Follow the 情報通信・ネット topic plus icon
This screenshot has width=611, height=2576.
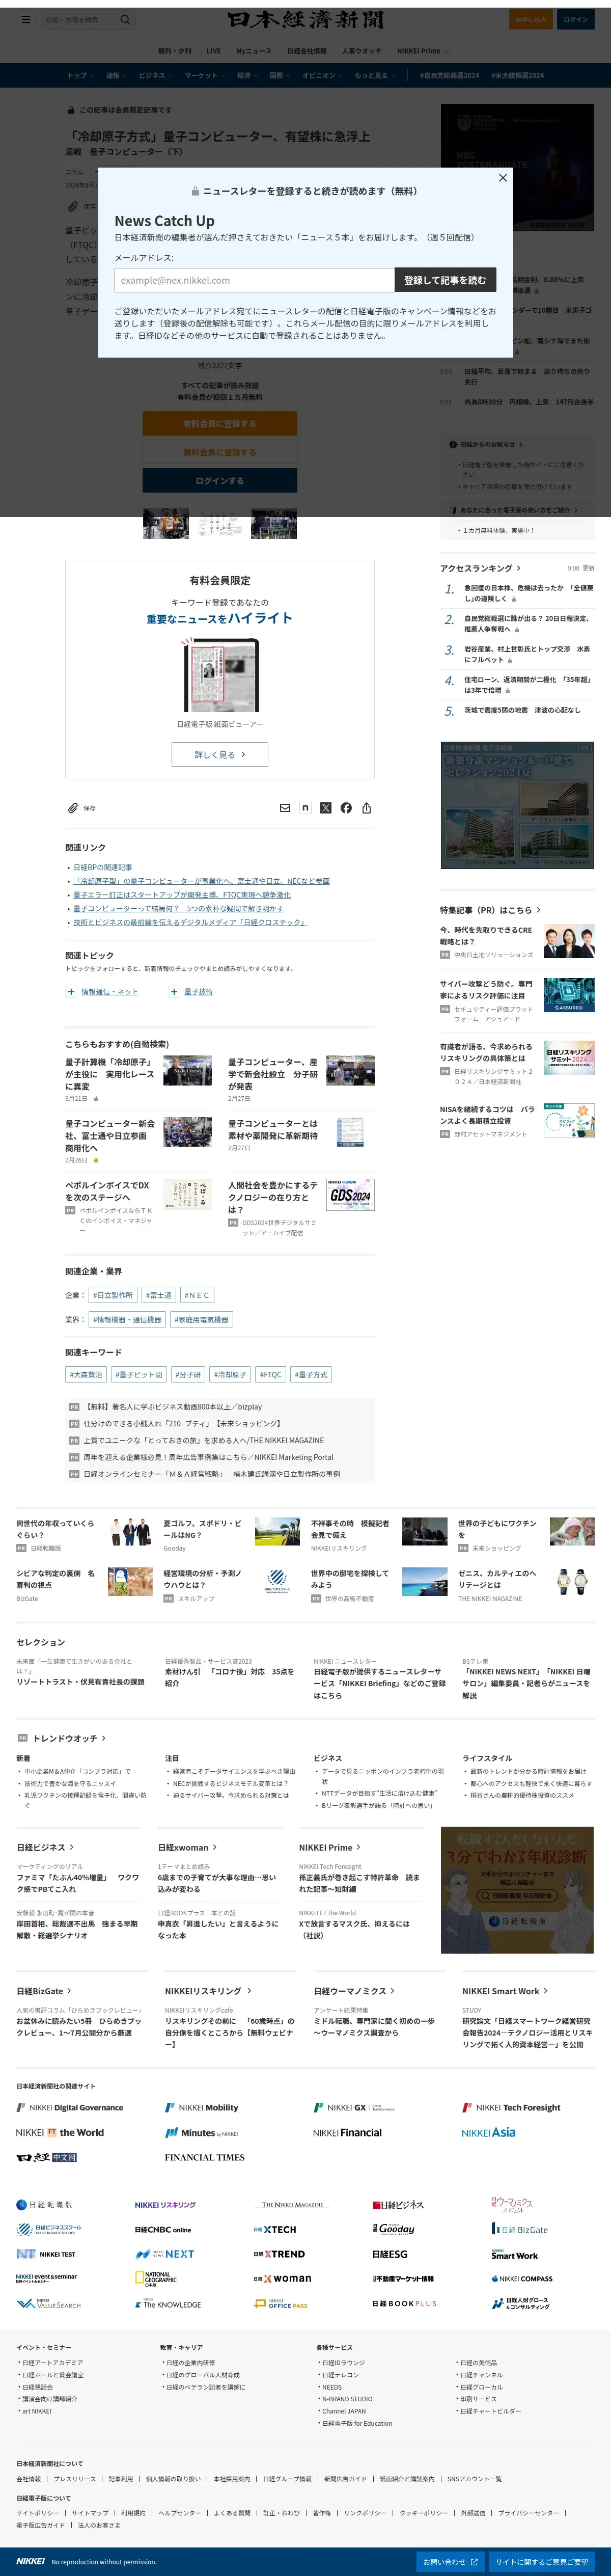[71, 992]
